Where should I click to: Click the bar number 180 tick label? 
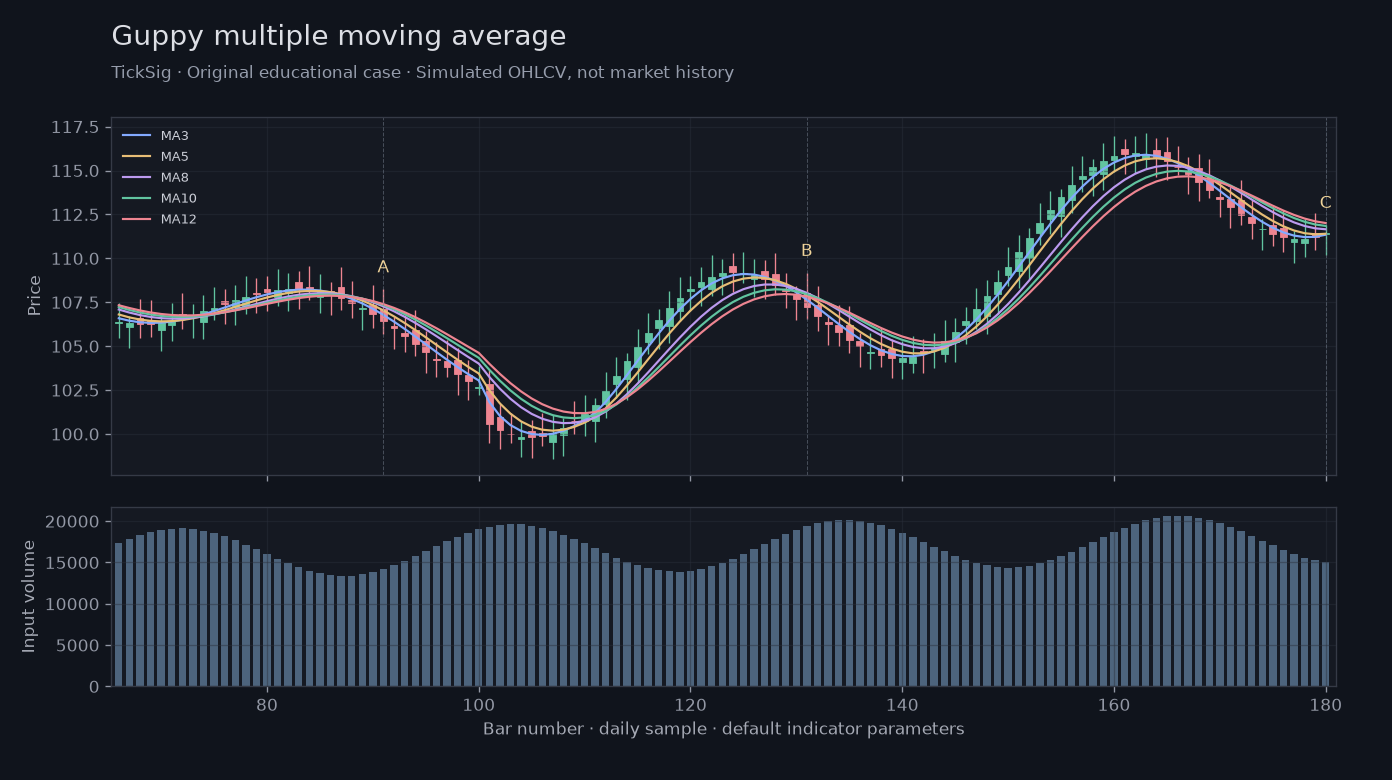(1326, 703)
